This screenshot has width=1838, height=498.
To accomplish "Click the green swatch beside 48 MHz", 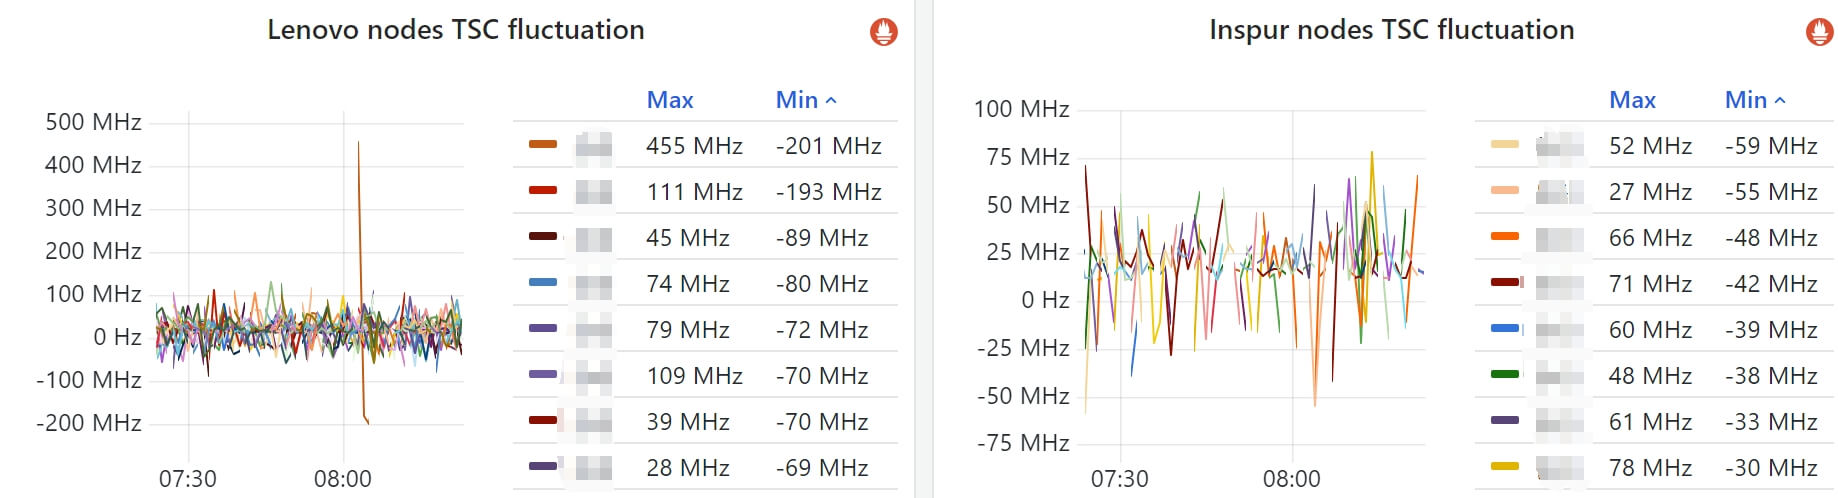I will coord(1504,375).
